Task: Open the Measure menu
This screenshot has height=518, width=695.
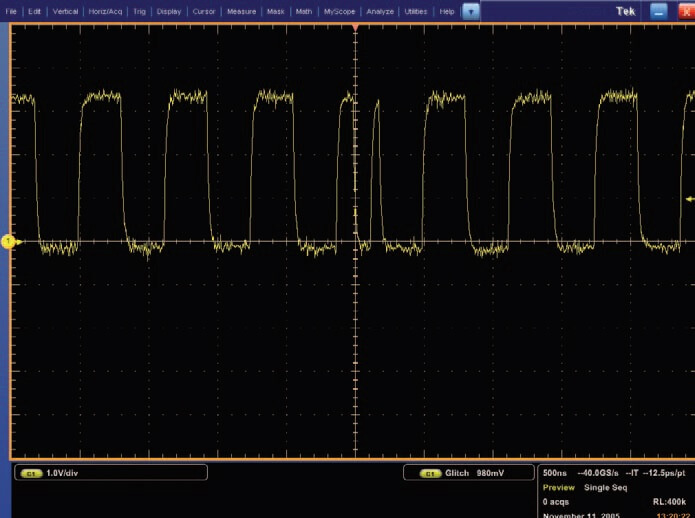Action: (x=241, y=11)
